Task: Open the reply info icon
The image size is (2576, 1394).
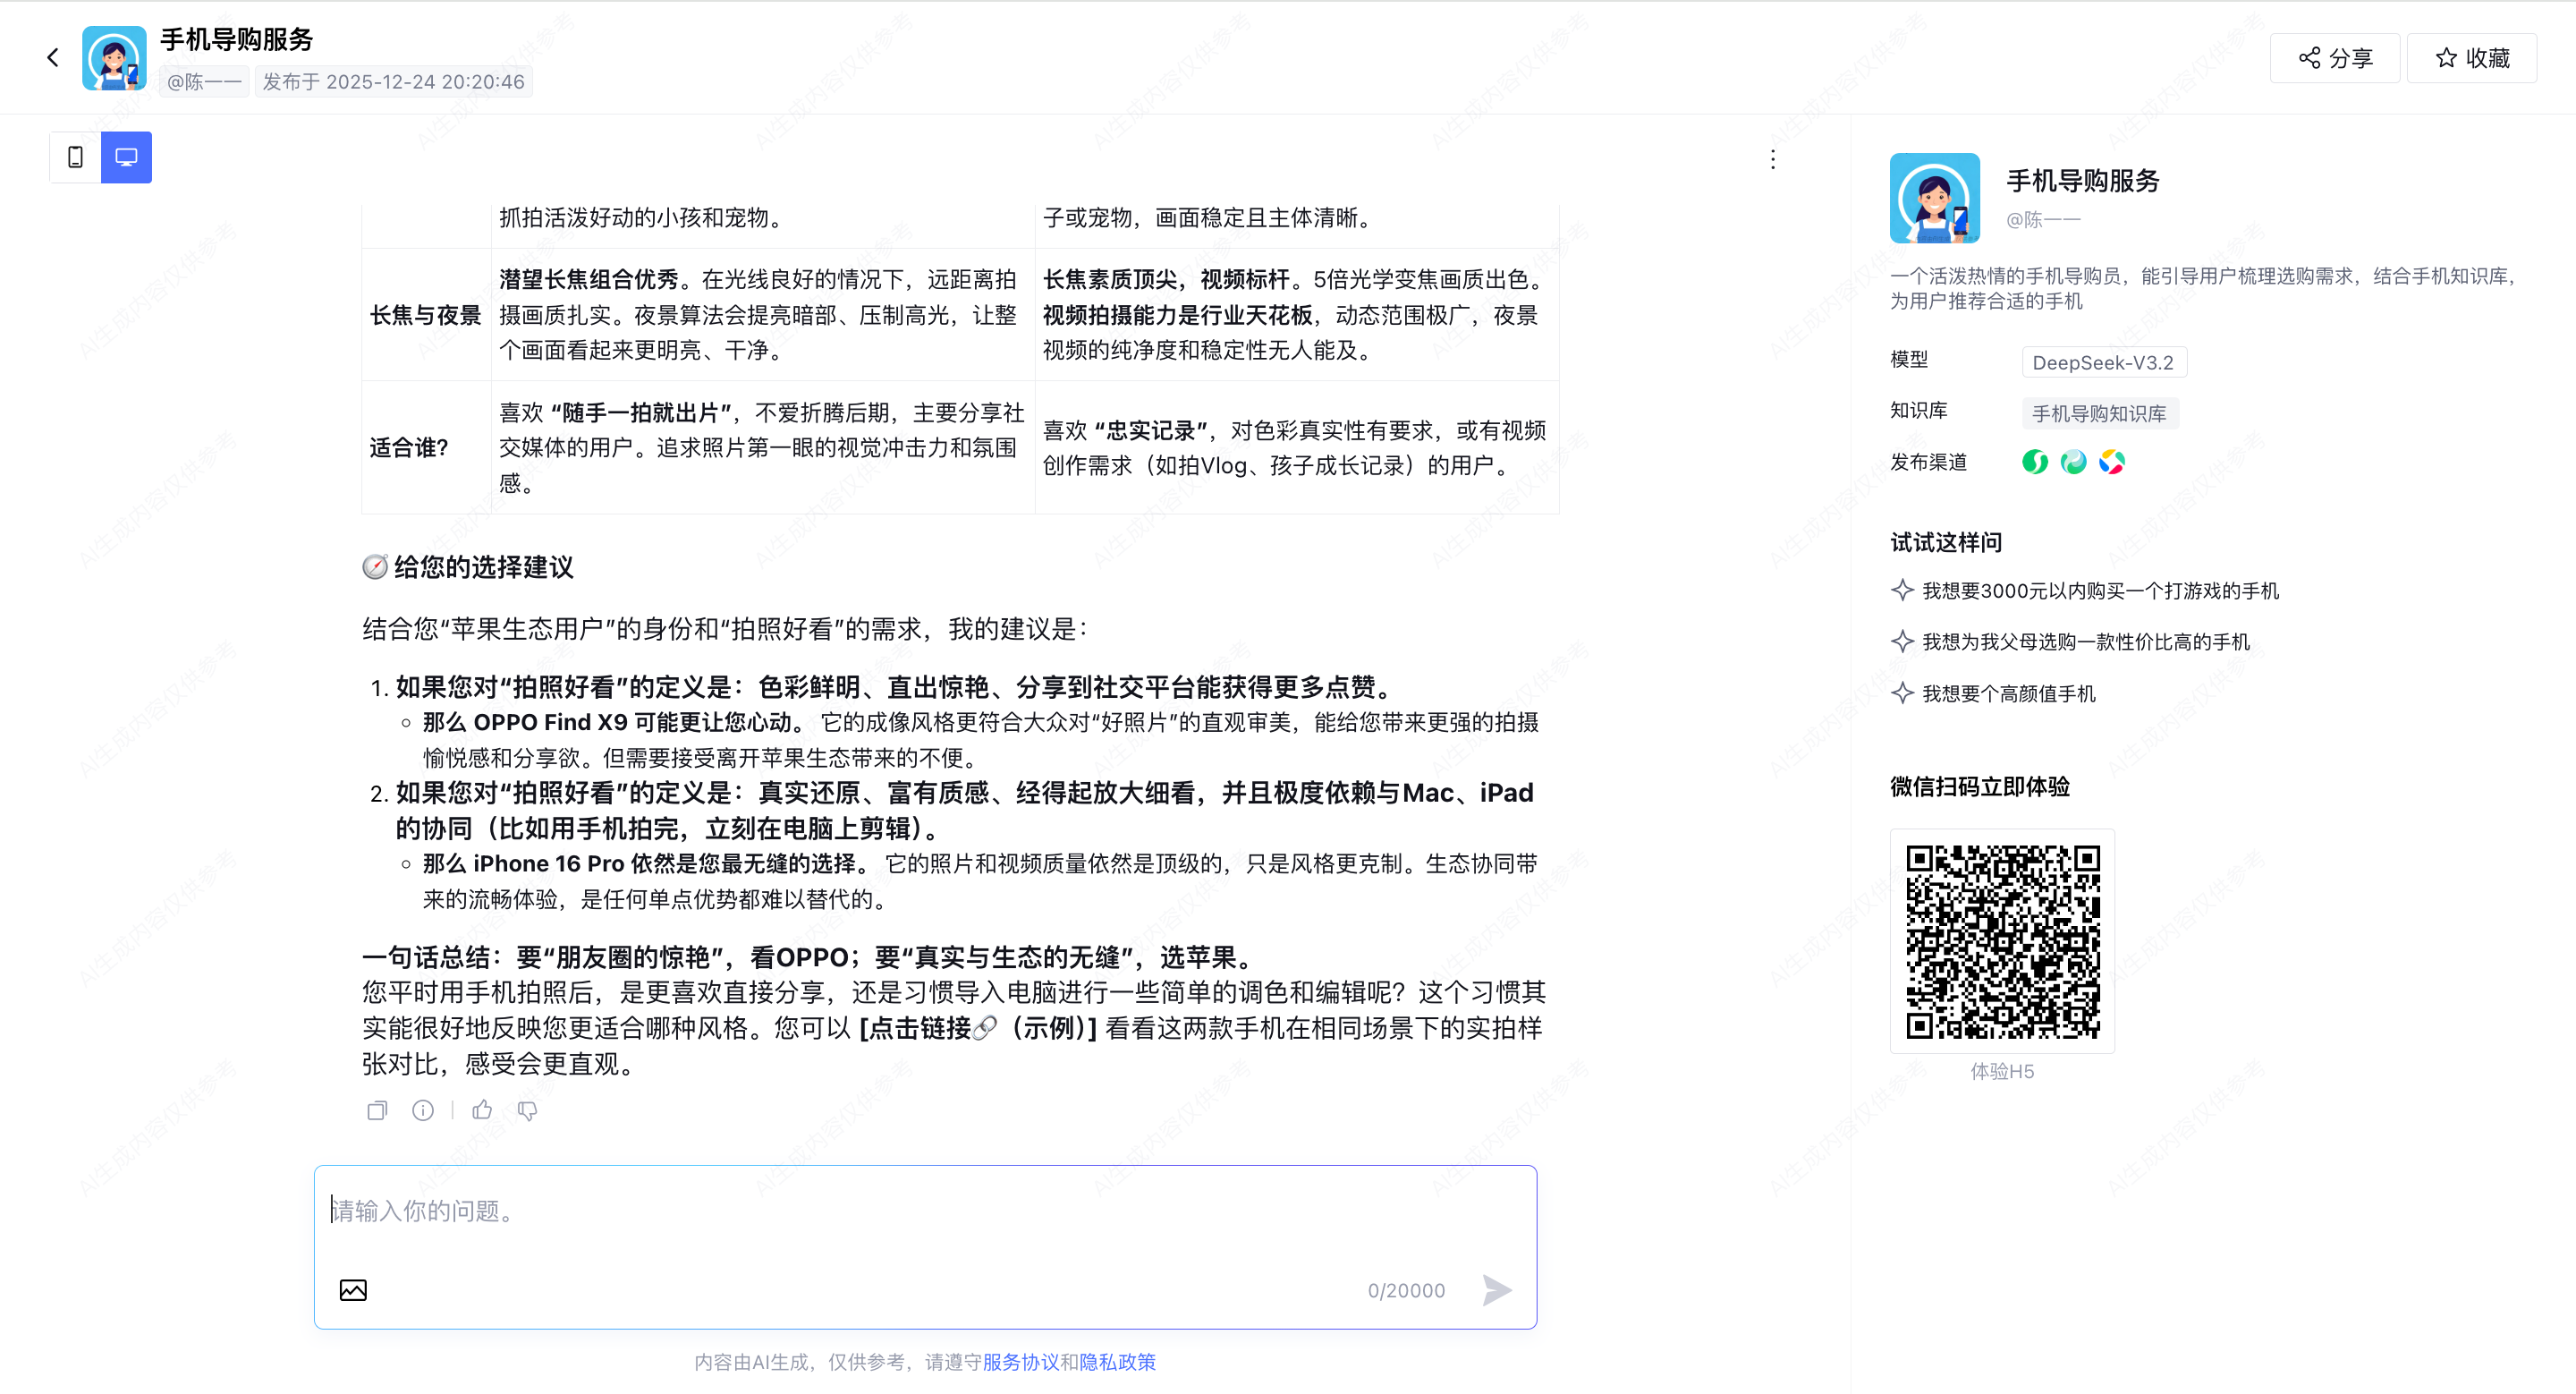Action: tap(423, 1110)
